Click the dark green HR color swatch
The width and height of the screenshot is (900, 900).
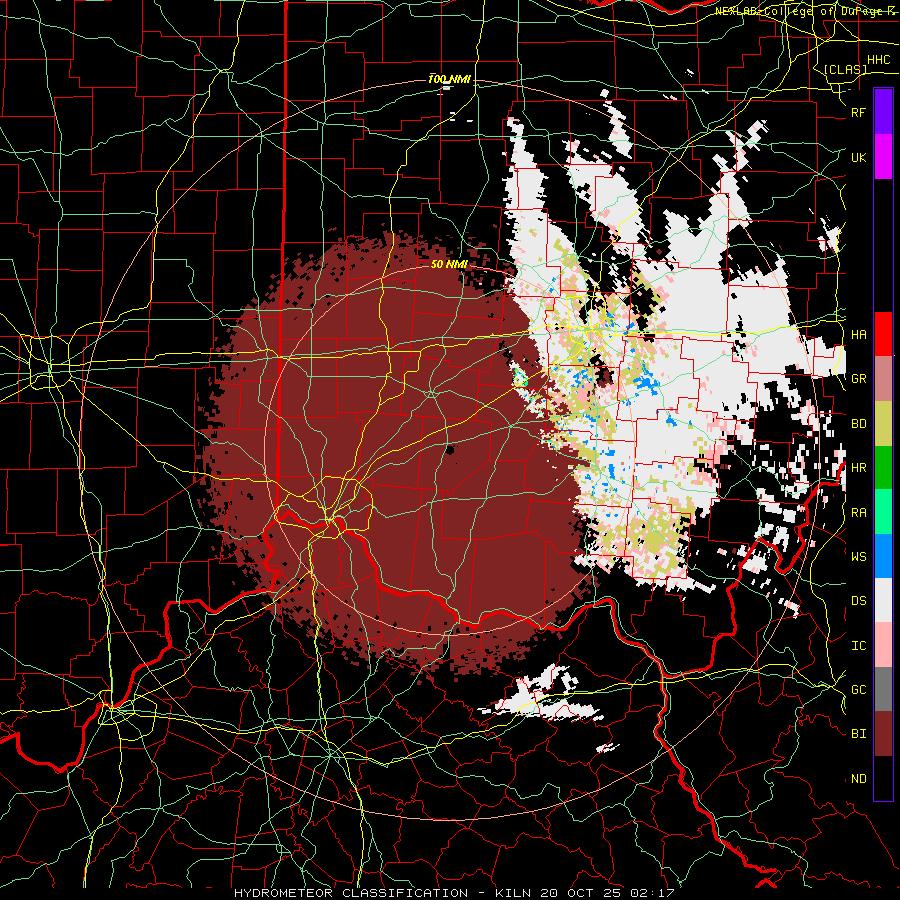coord(883,468)
